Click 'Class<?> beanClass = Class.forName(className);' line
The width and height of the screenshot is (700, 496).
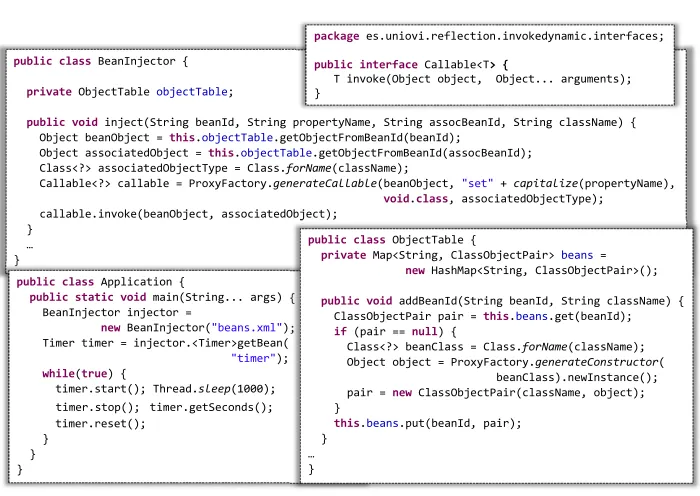point(496,347)
